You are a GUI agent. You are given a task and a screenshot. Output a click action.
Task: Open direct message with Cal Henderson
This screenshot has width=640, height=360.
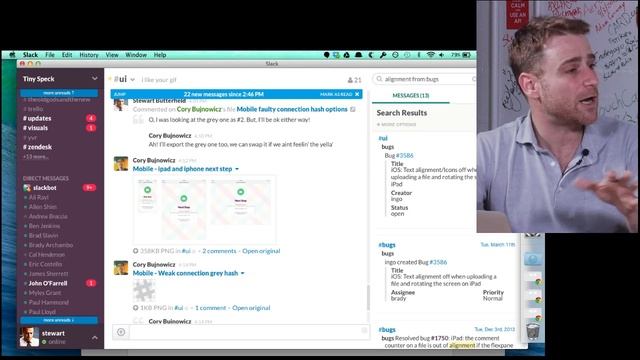click(x=47, y=255)
